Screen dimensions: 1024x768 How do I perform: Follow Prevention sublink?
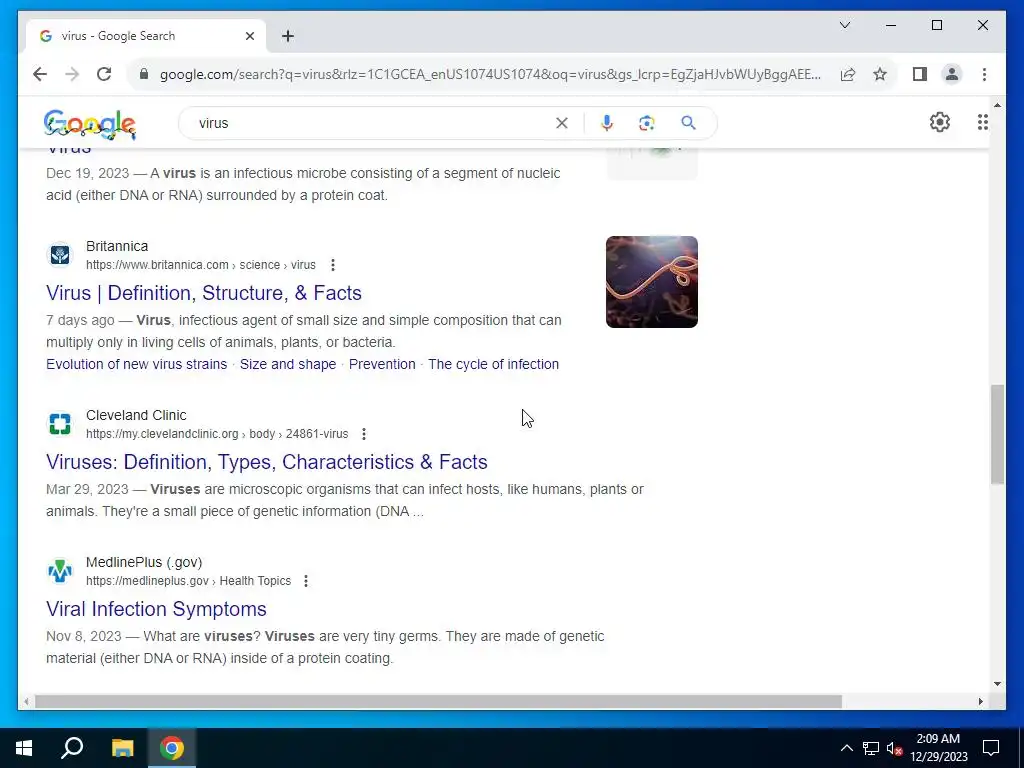[382, 364]
